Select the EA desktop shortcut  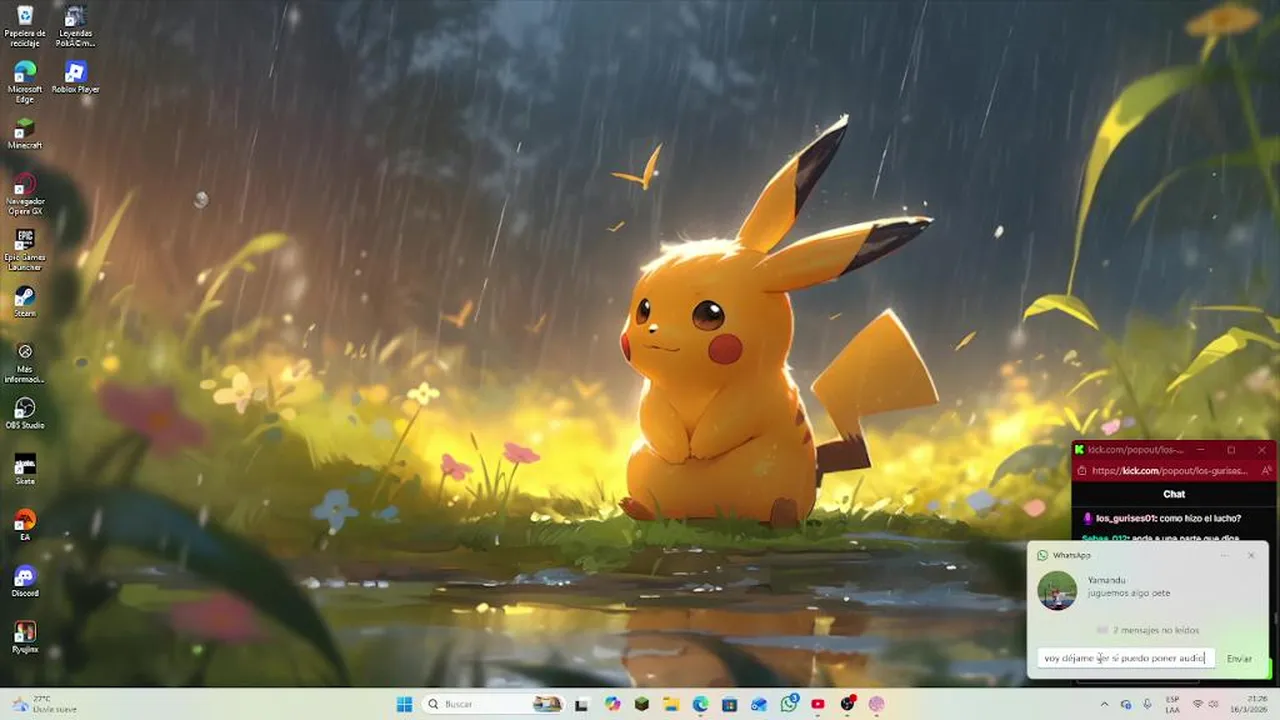pos(25,525)
